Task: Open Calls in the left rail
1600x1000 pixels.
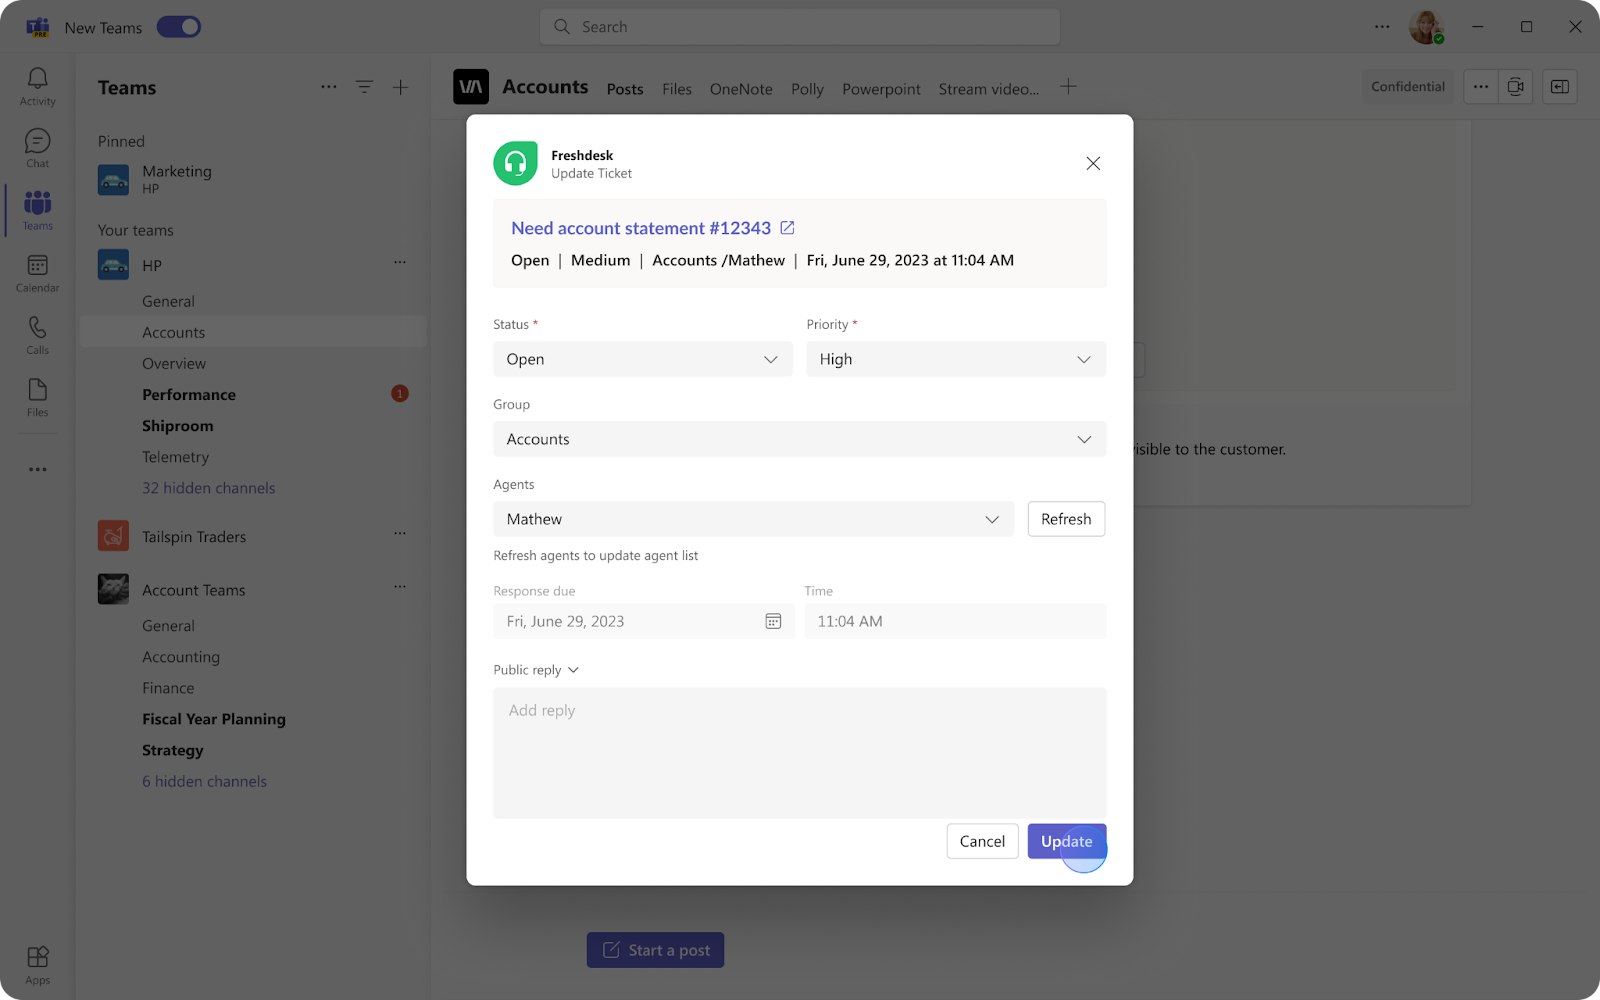Action: click(37, 335)
